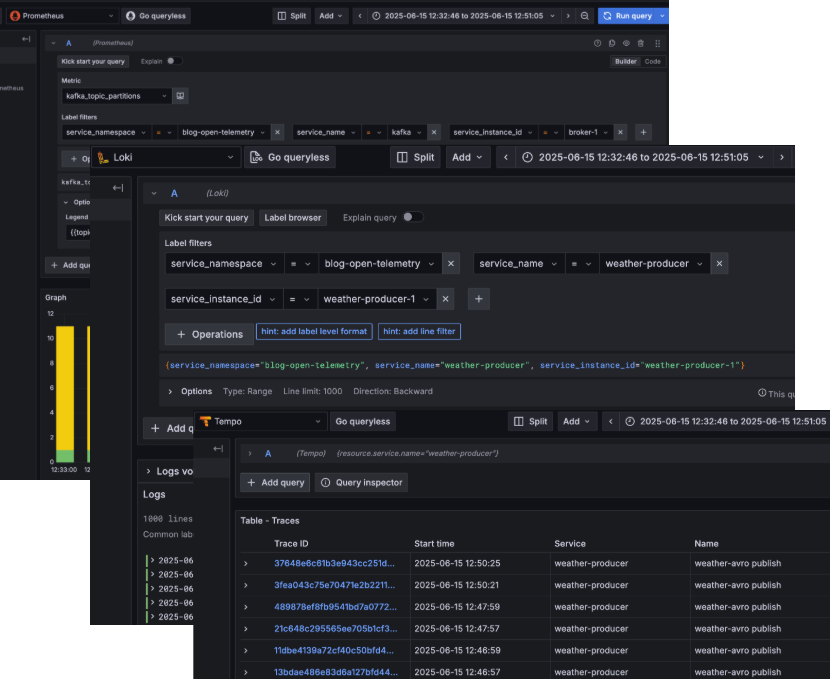Viewport: 830px width, 680px height.
Task: Open trace link starting with 489878ef8fb9541b
Action: tap(335, 607)
